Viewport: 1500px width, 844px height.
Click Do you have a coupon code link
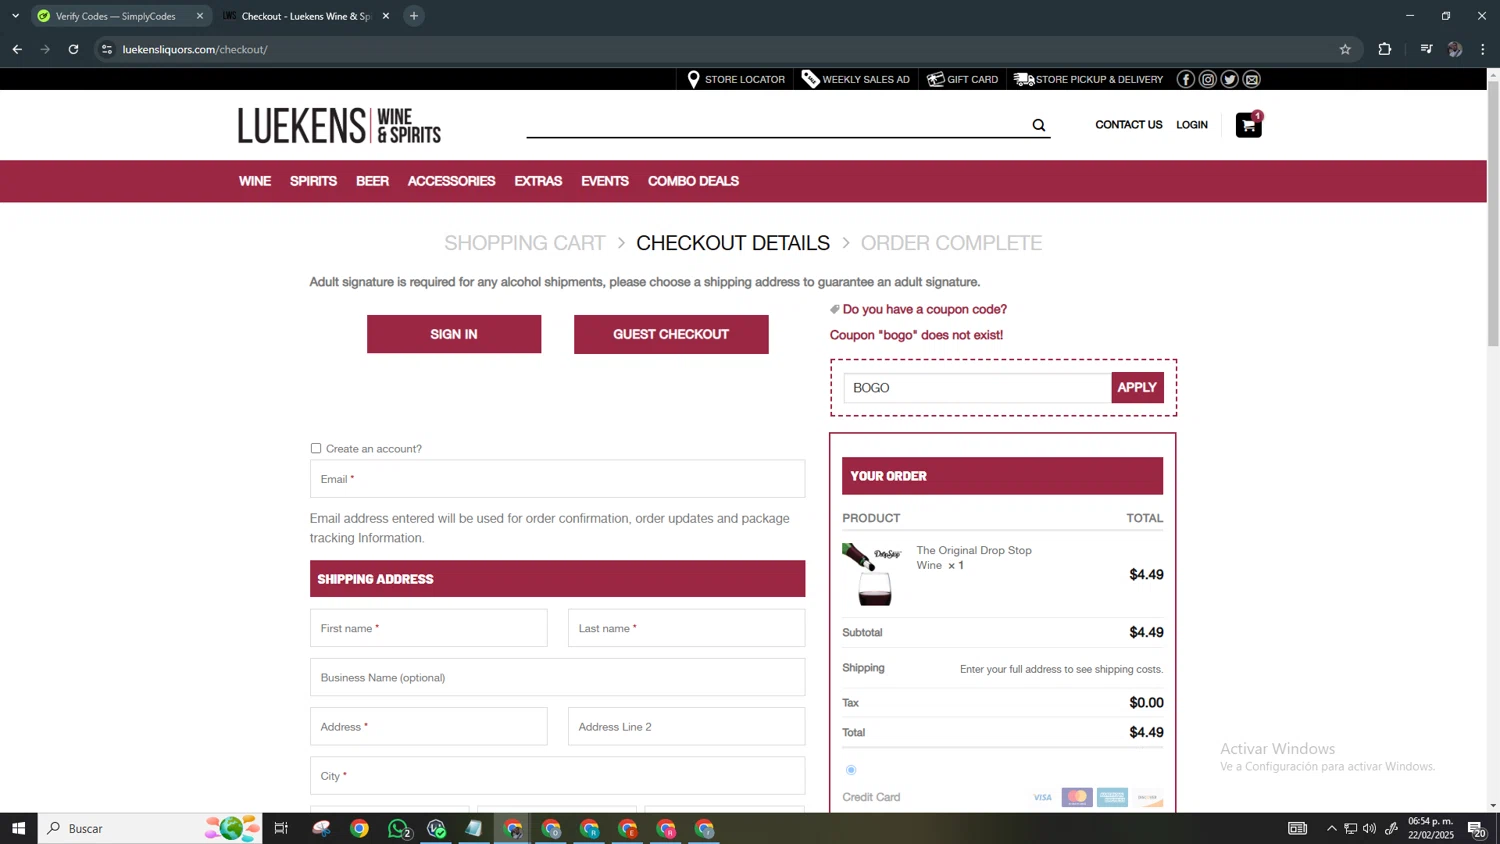tap(924, 309)
